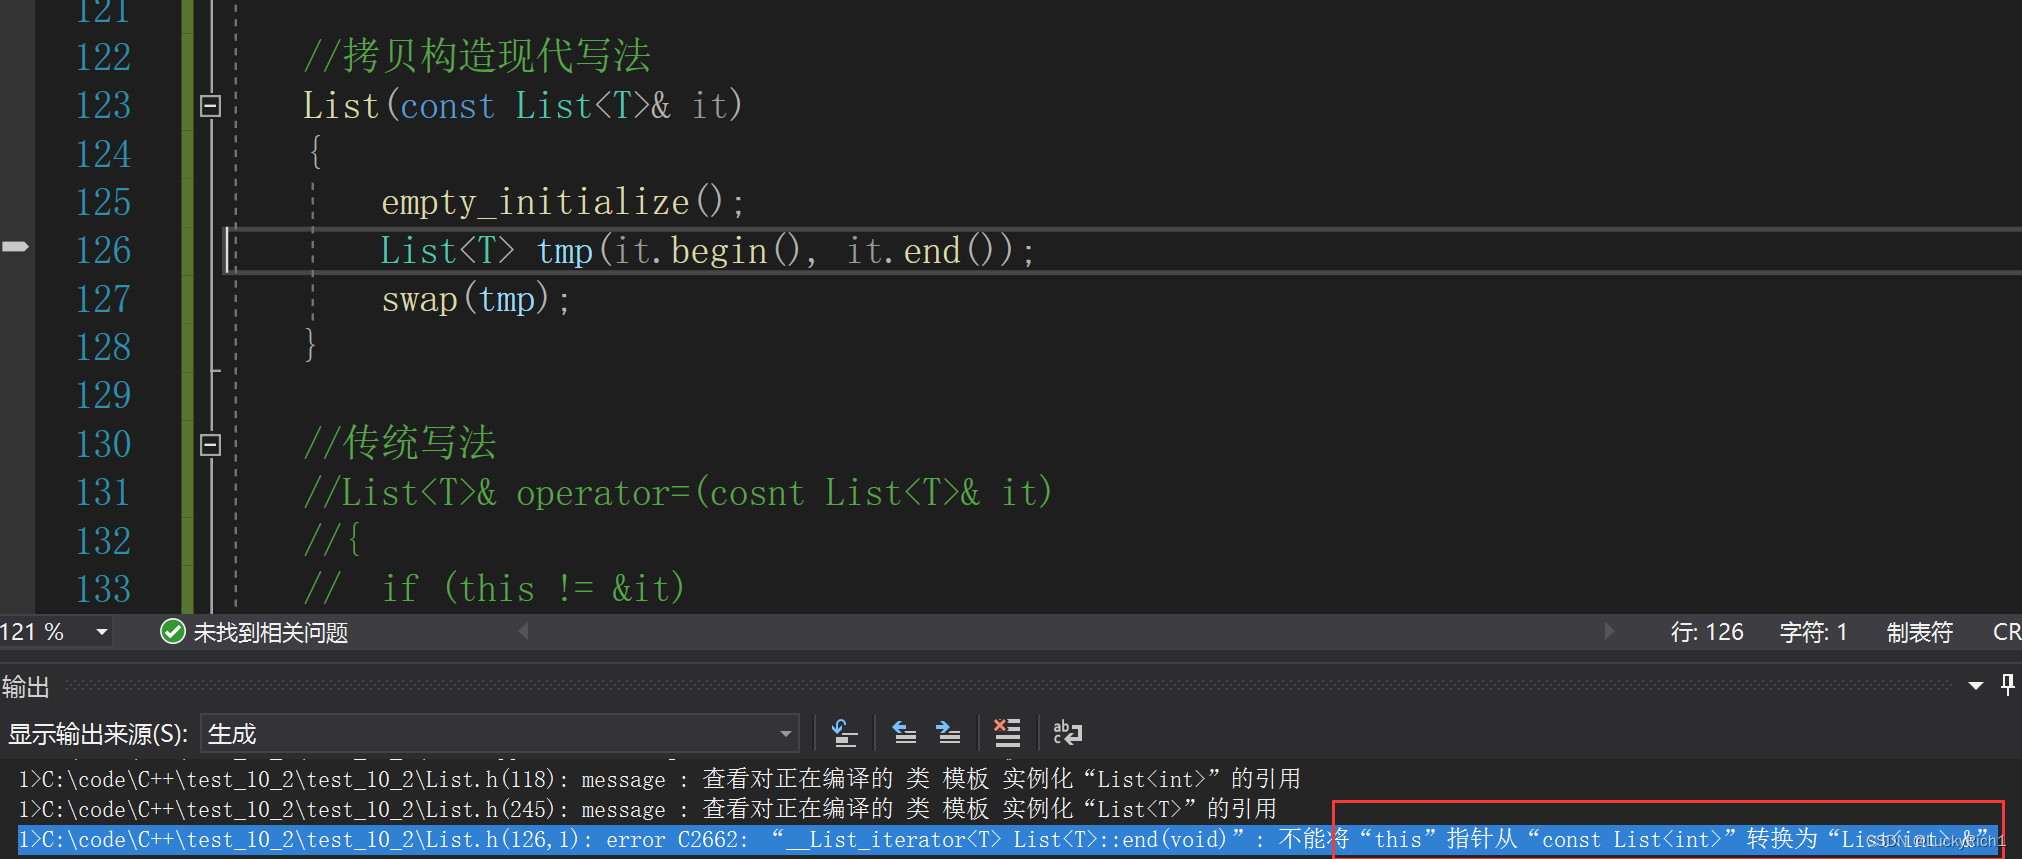Click line number 123 in the gutter
The image size is (2022, 859).
[x=103, y=105]
